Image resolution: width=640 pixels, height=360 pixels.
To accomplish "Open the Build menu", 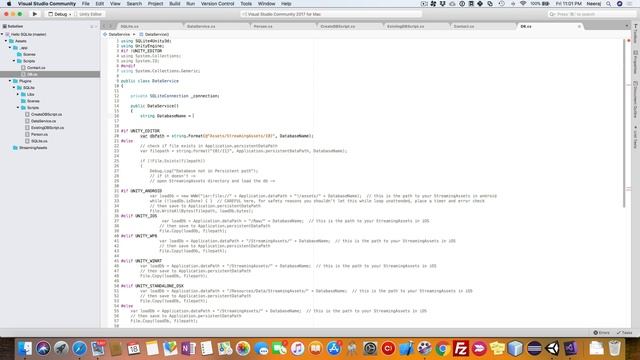I will tap(175, 4).
